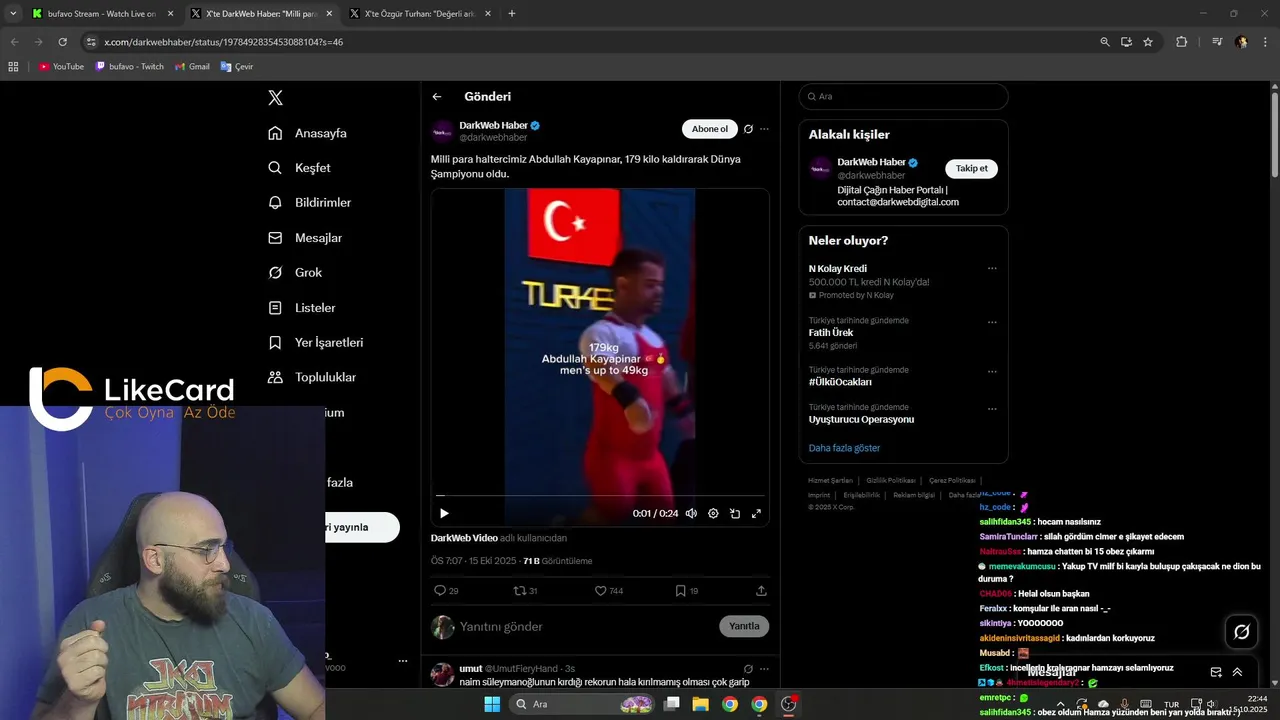Expand the Mesajlar drawer
This screenshot has width=1280, height=720.
point(1237,673)
